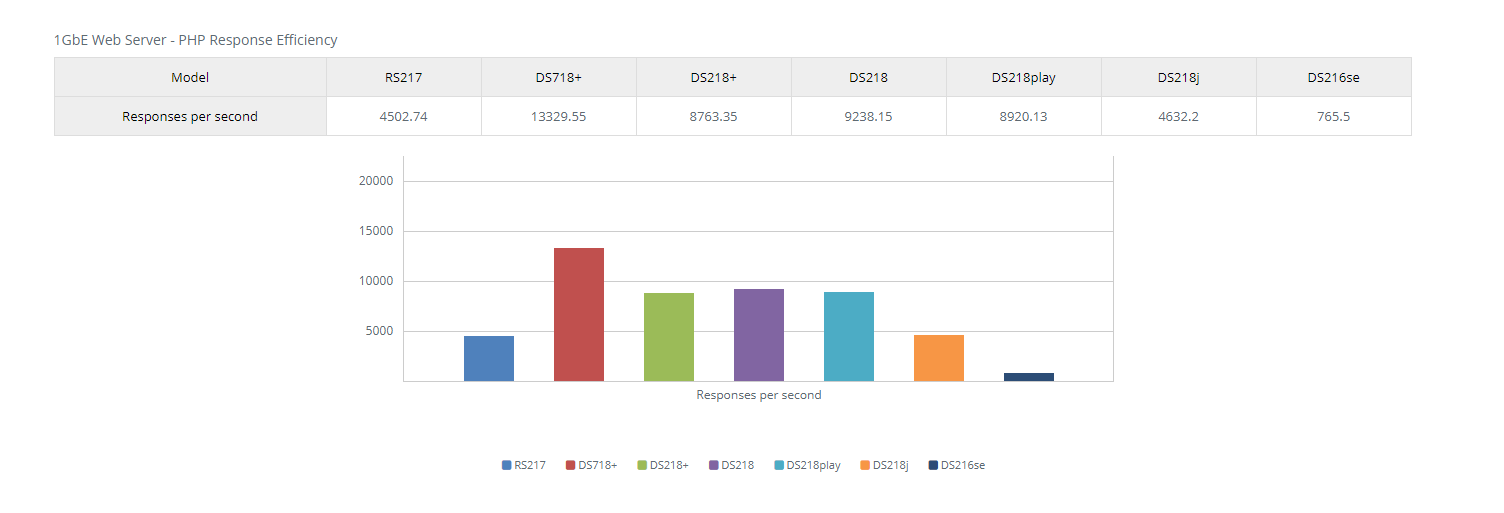Click the DS218+ green legend swatch
Image resolution: width=1504 pixels, height=513 pixels.
[642, 465]
